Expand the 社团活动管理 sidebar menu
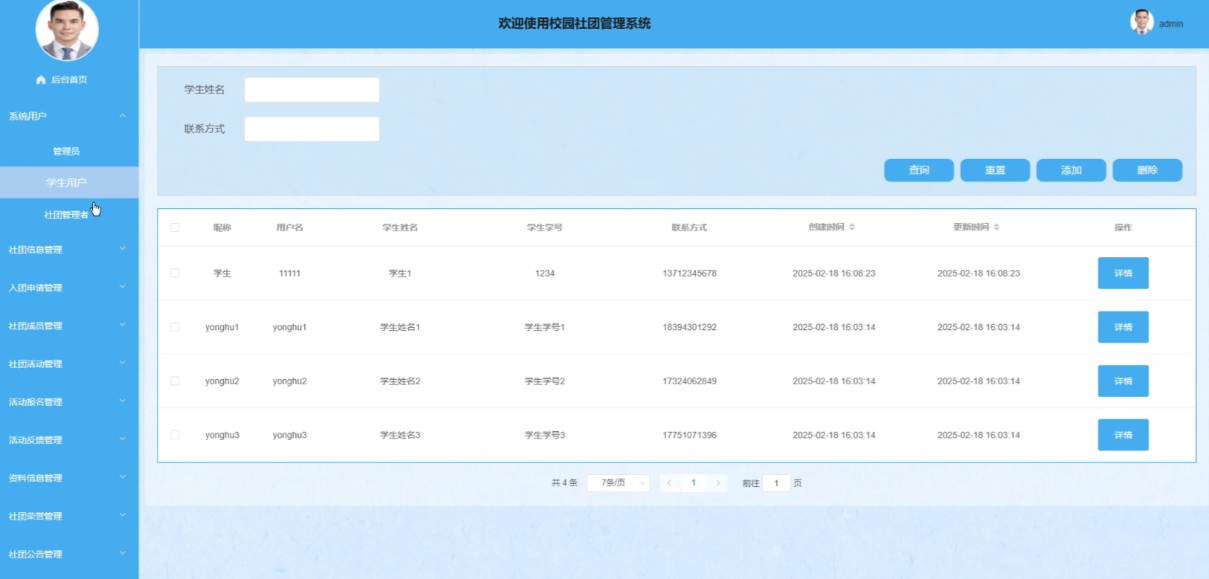This screenshot has height=579, width=1209. point(69,363)
